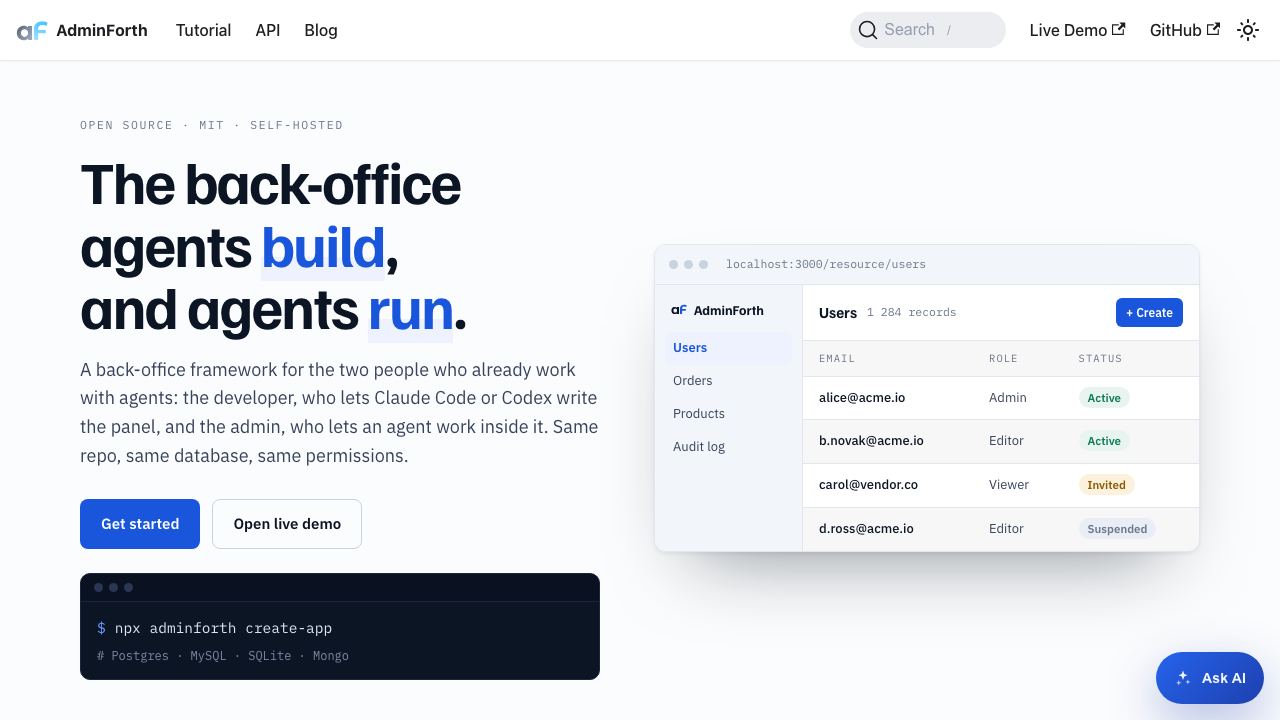This screenshot has width=1280, height=720.
Task: Toggle the light/dark theme sun icon
Action: 1248,30
